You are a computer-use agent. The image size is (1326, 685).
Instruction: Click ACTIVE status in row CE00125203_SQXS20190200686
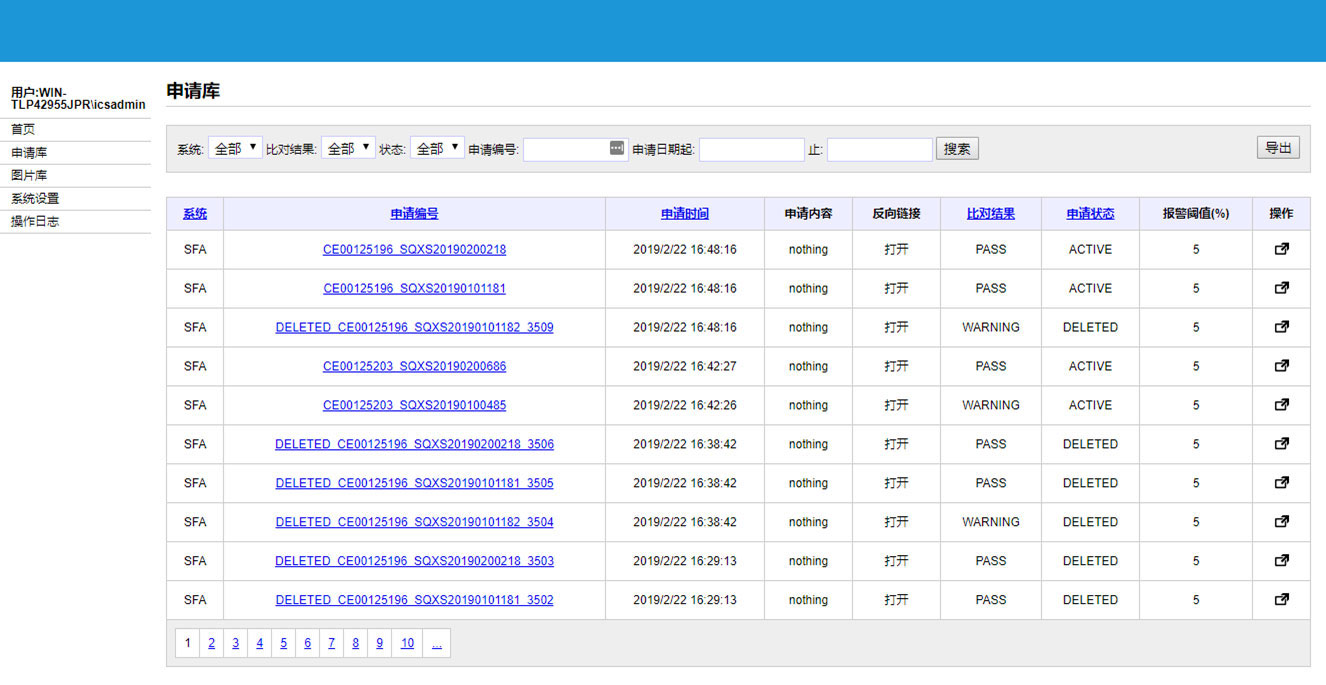(x=1090, y=367)
